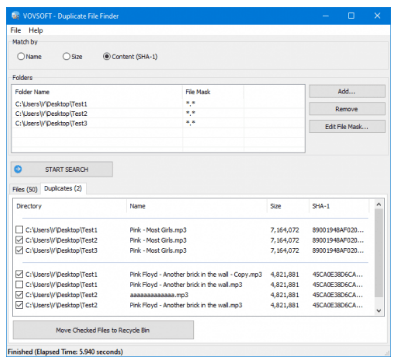Click the Remove folder button
This screenshot has width=399, height=362.
coord(347,109)
